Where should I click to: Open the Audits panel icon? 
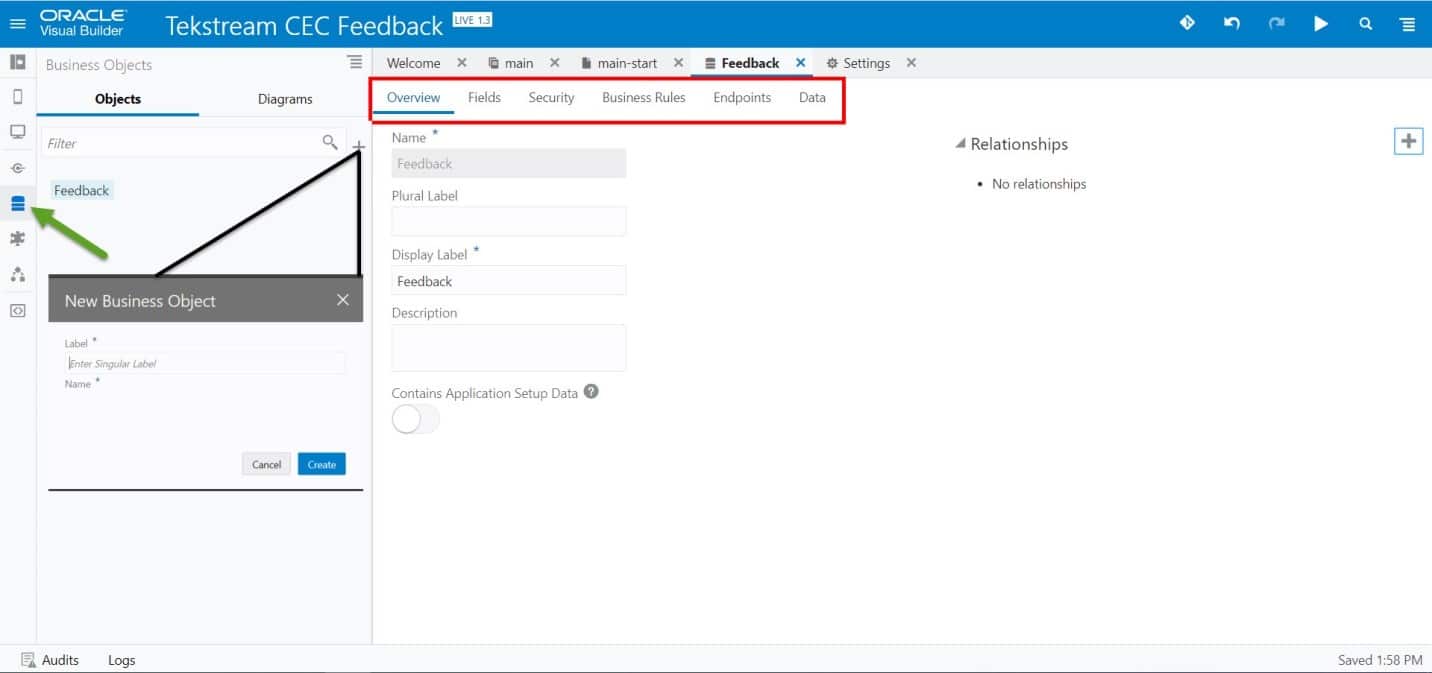(28, 660)
